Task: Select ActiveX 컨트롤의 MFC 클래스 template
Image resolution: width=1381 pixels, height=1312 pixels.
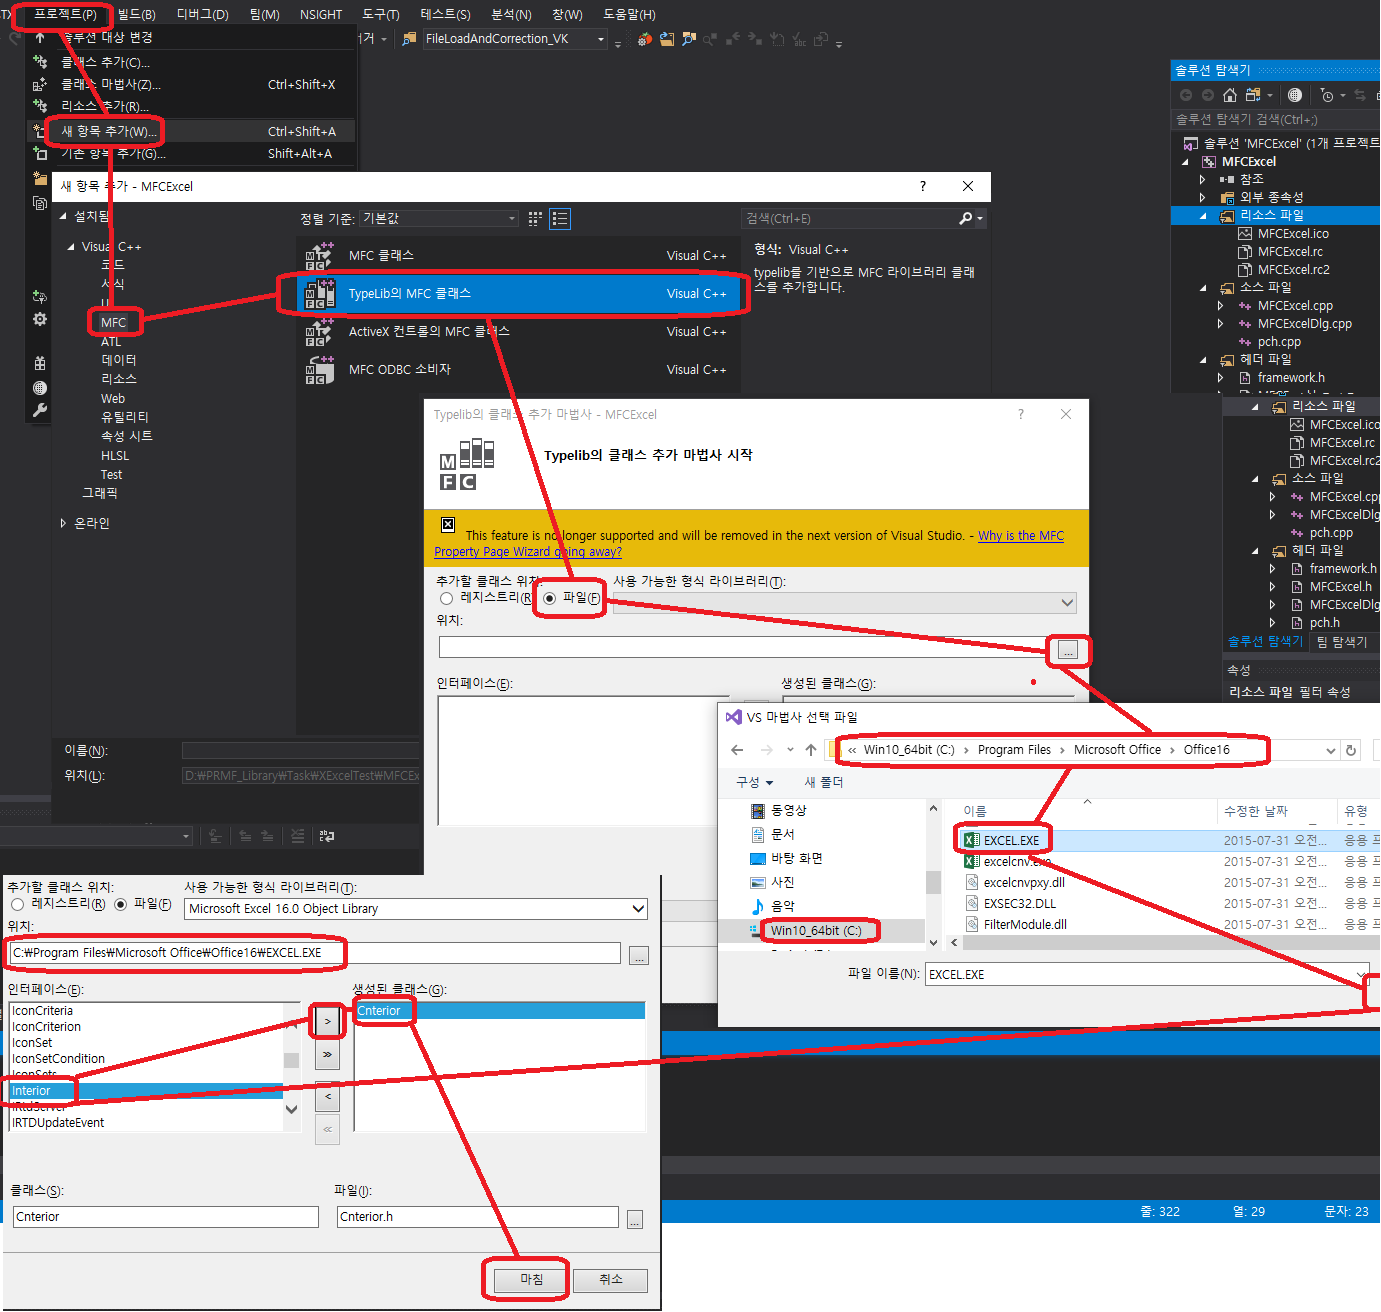Action: (x=519, y=332)
